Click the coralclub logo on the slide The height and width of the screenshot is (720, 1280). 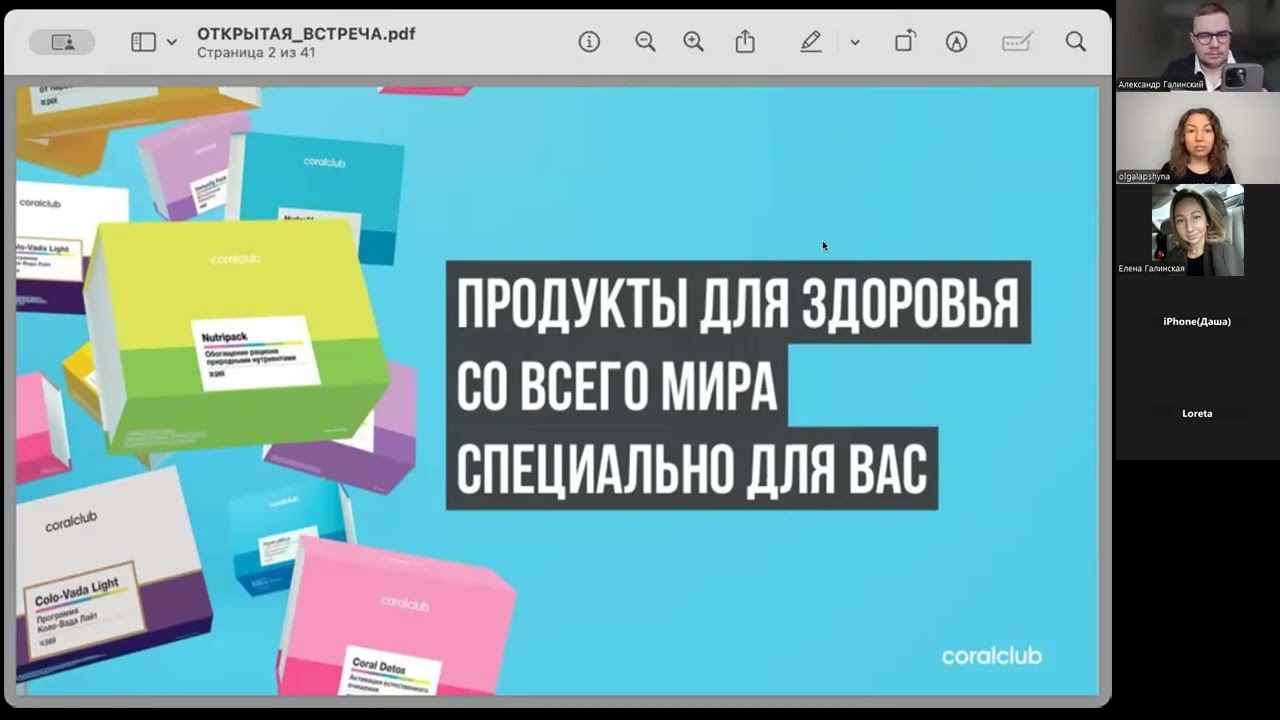[x=992, y=656]
